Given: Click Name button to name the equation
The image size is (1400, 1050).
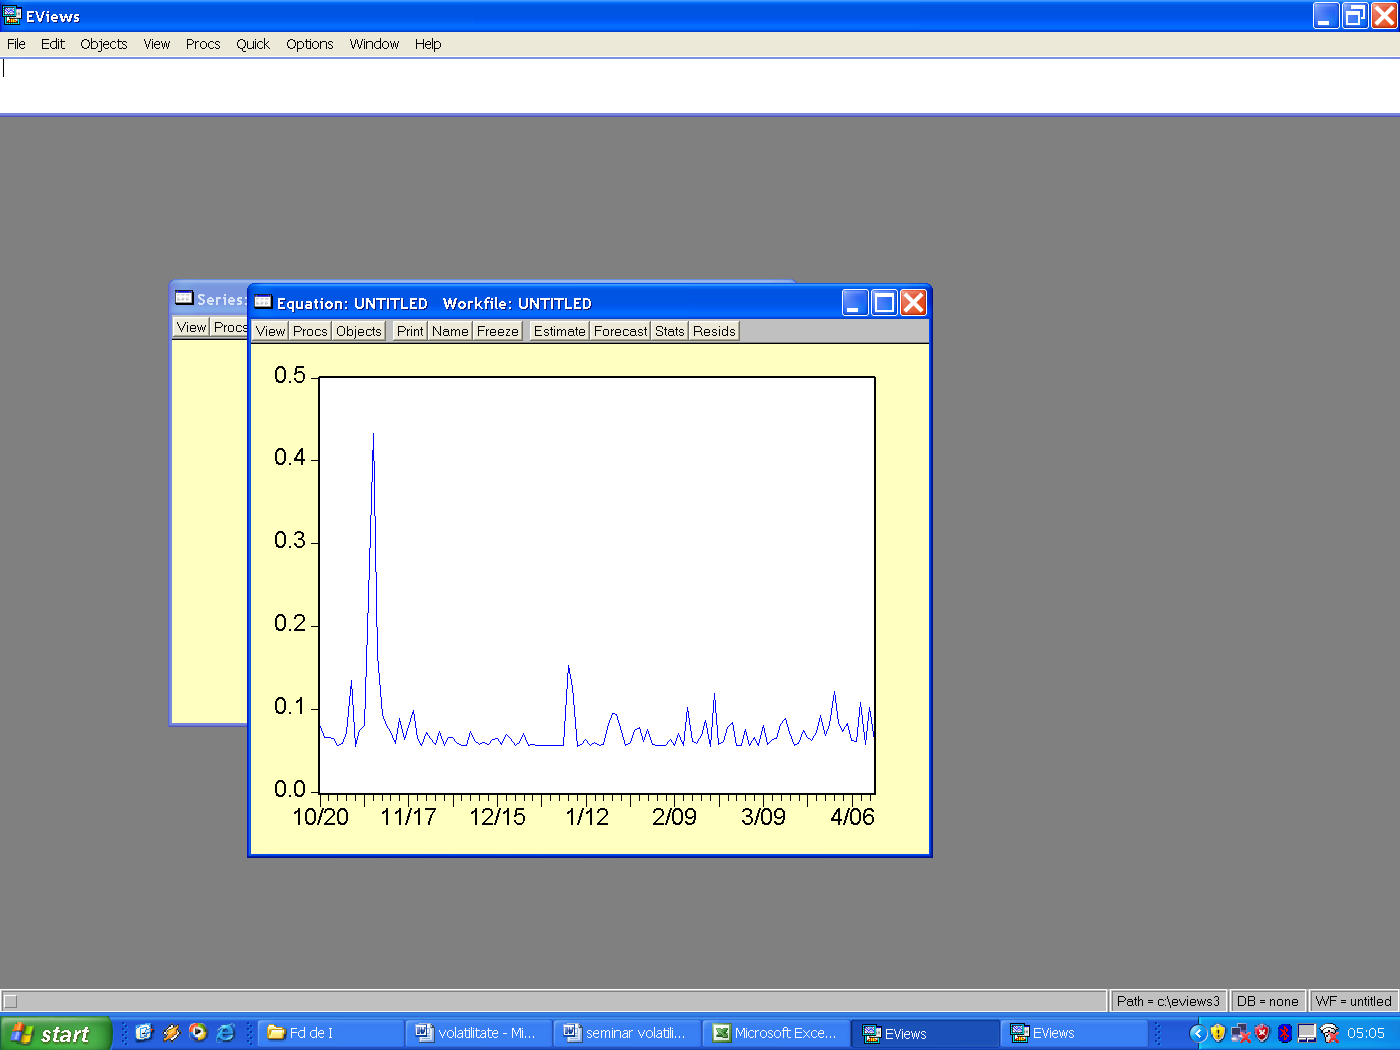Looking at the screenshot, I should pyautogui.click(x=450, y=331).
